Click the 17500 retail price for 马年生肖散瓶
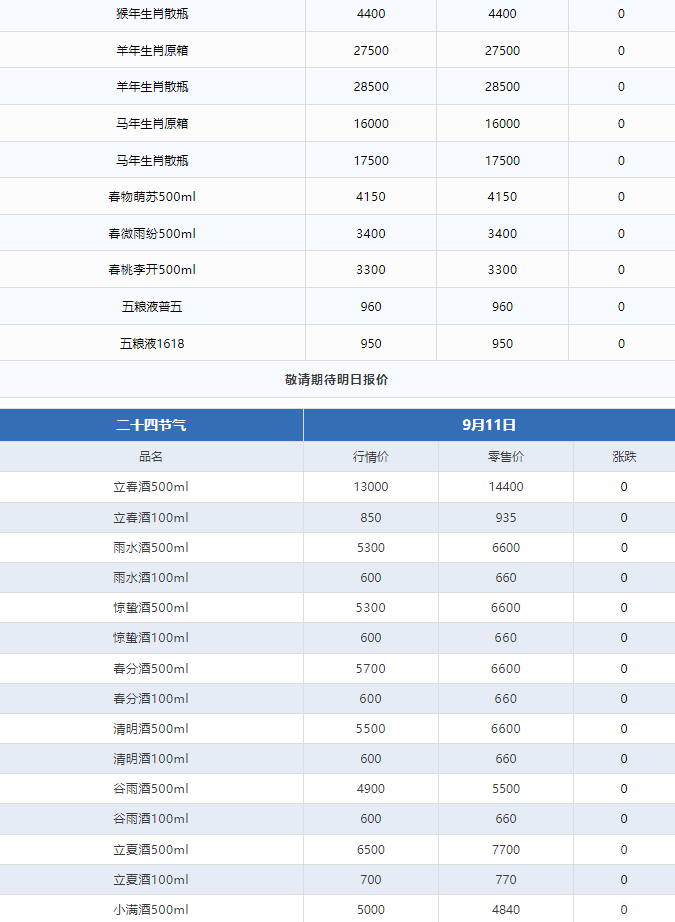 (x=503, y=161)
